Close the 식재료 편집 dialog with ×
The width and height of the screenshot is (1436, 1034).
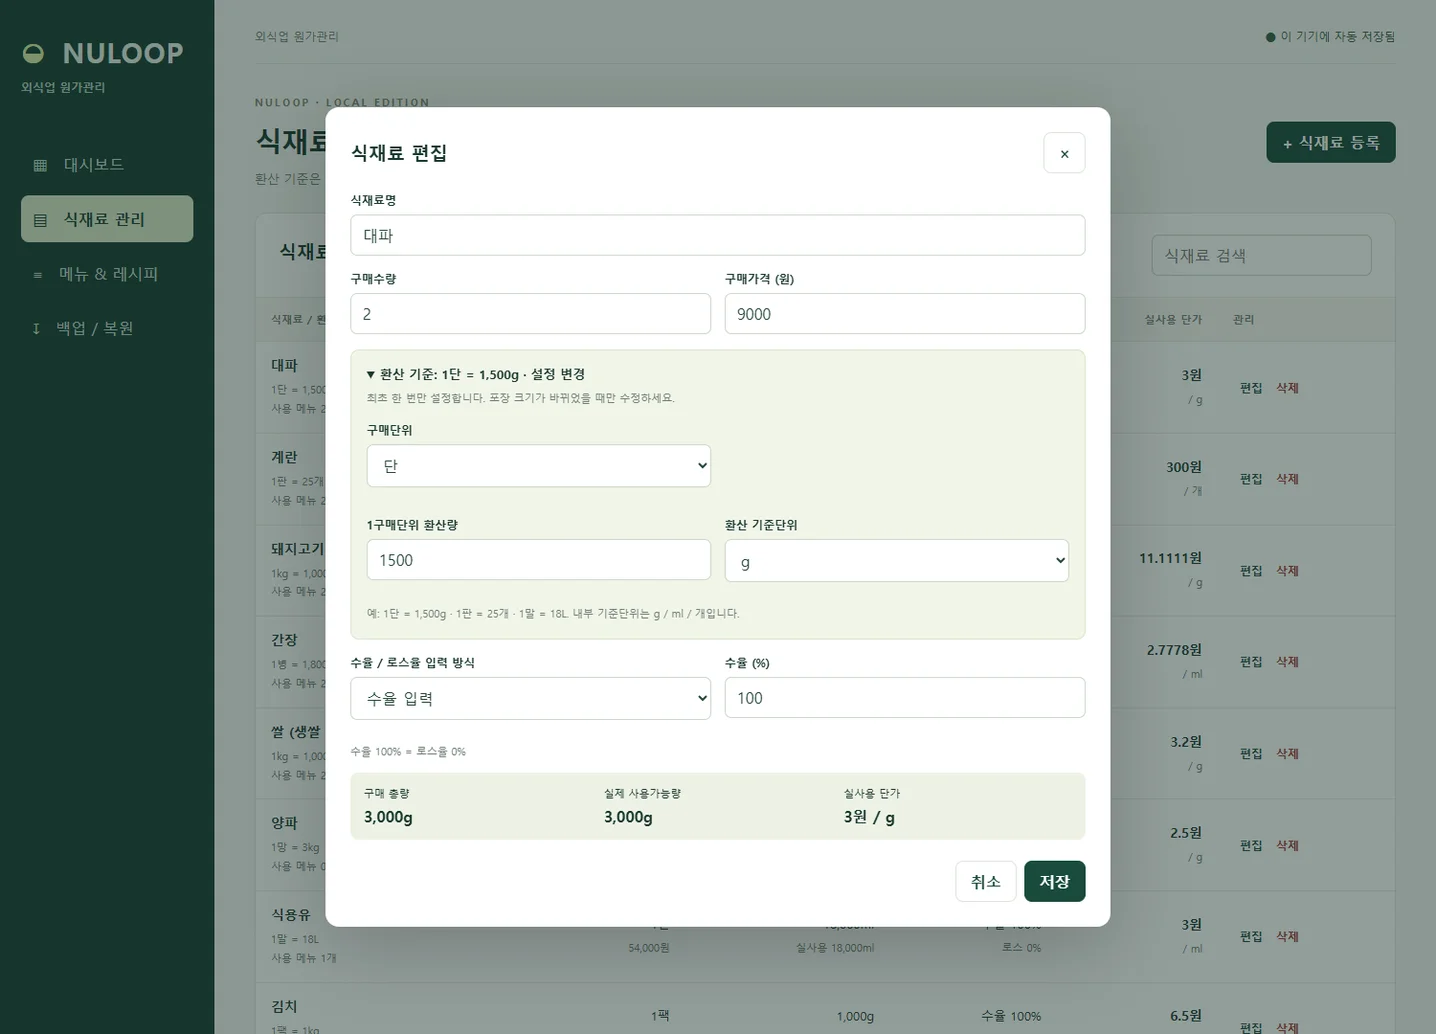tap(1064, 153)
